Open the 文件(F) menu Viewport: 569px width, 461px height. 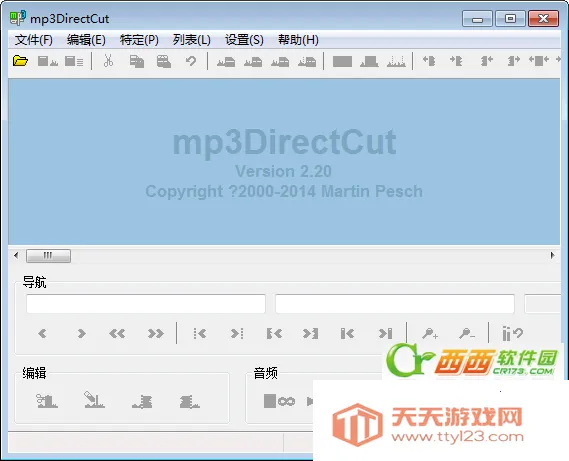(34, 40)
